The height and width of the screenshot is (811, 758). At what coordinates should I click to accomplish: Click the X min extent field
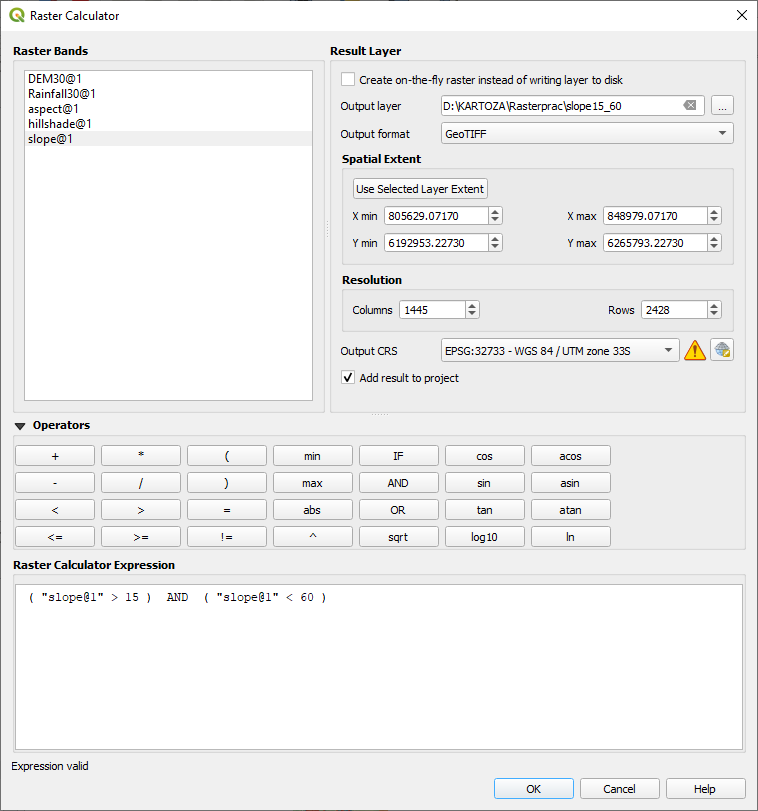(x=436, y=216)
